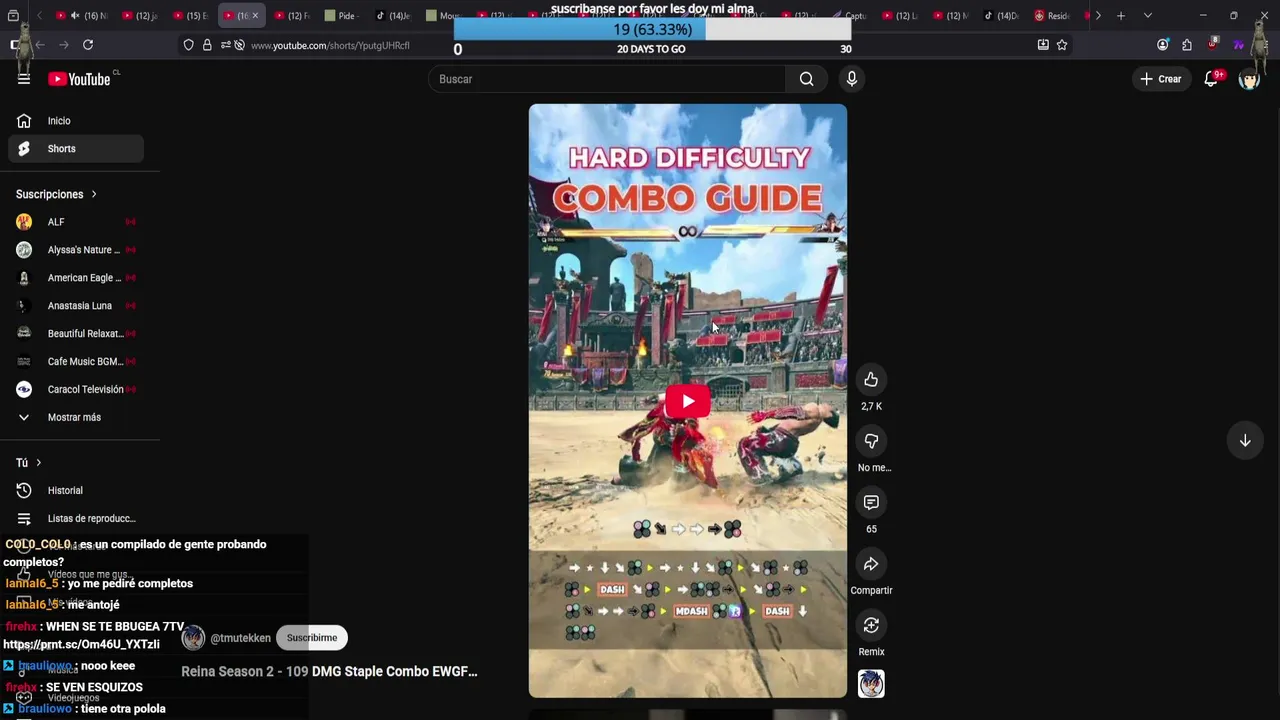Share the Short with Compartir
This screenshot has width=1280, height=720.
[871, 564]
